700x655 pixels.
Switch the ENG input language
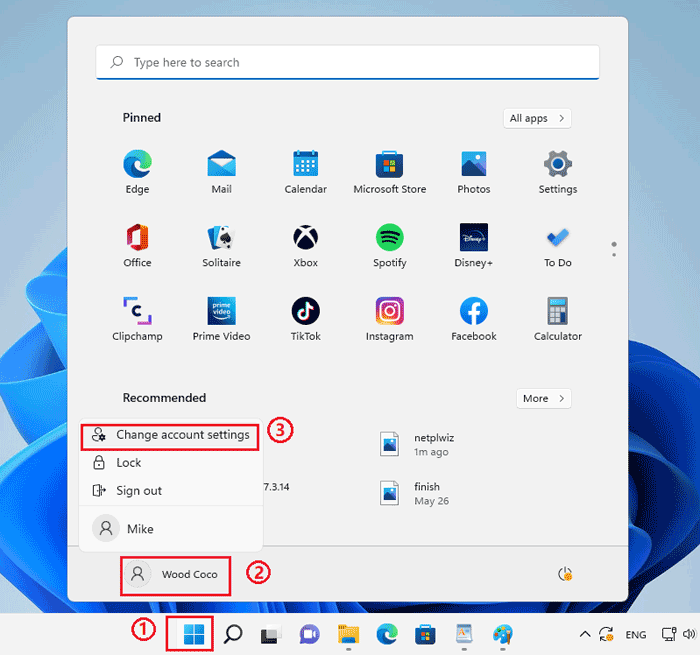click(636, 634)
